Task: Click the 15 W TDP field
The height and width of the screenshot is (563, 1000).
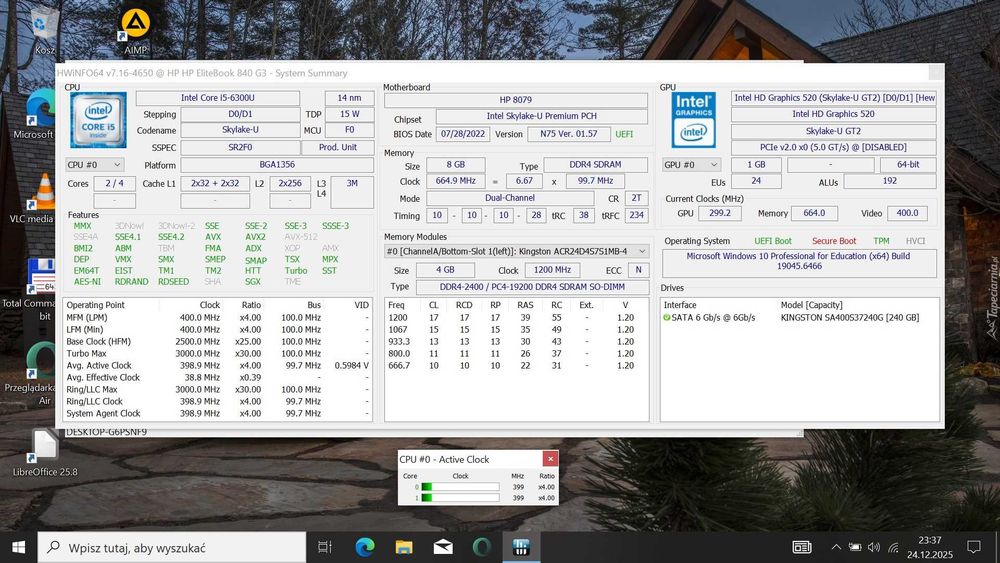Action: click(x=349, y=114)
